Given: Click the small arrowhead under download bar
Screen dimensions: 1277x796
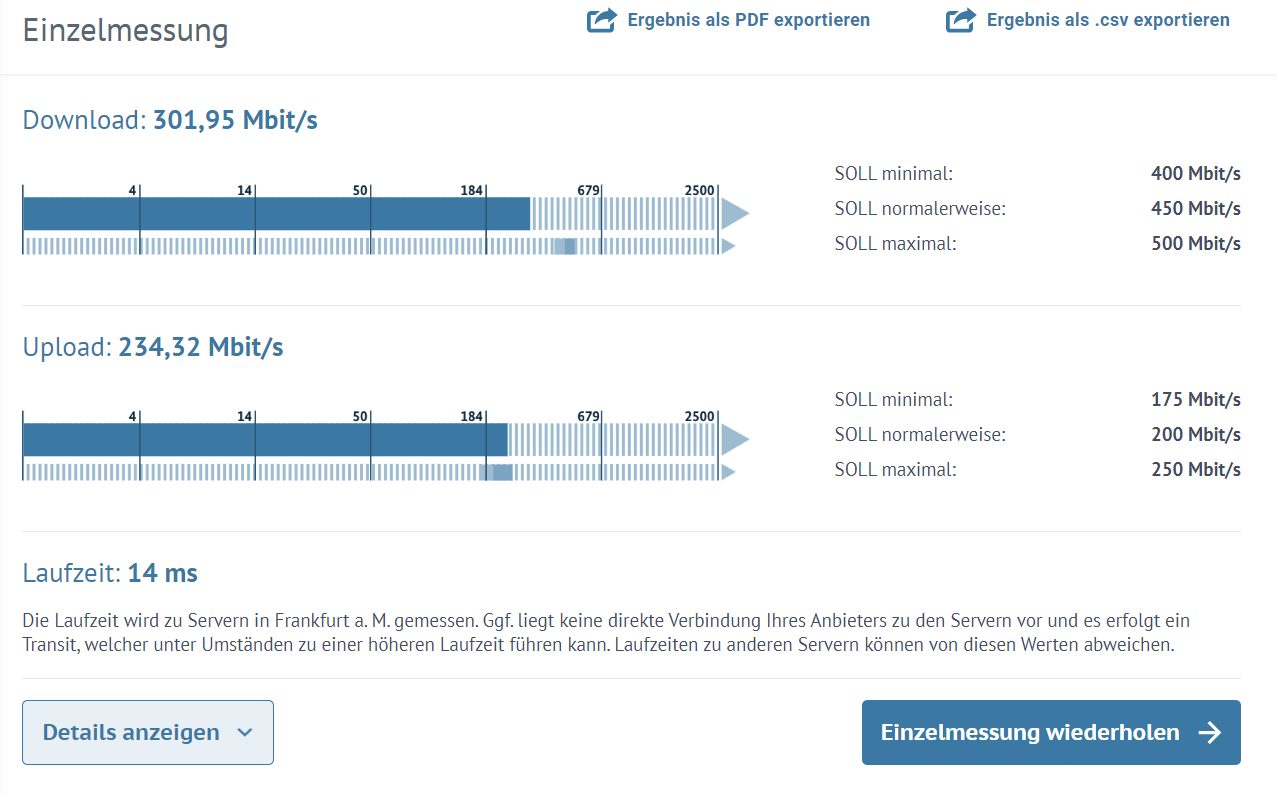Looking at the screenshot, I should (x=728, y=246).
